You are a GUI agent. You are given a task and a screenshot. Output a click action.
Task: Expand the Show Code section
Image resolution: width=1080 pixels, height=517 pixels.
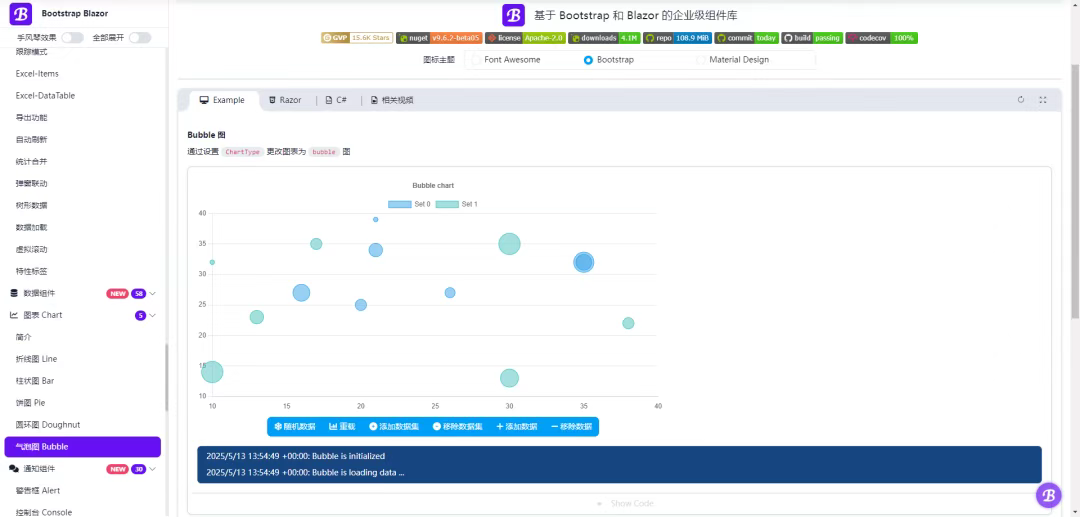point(625,503)
